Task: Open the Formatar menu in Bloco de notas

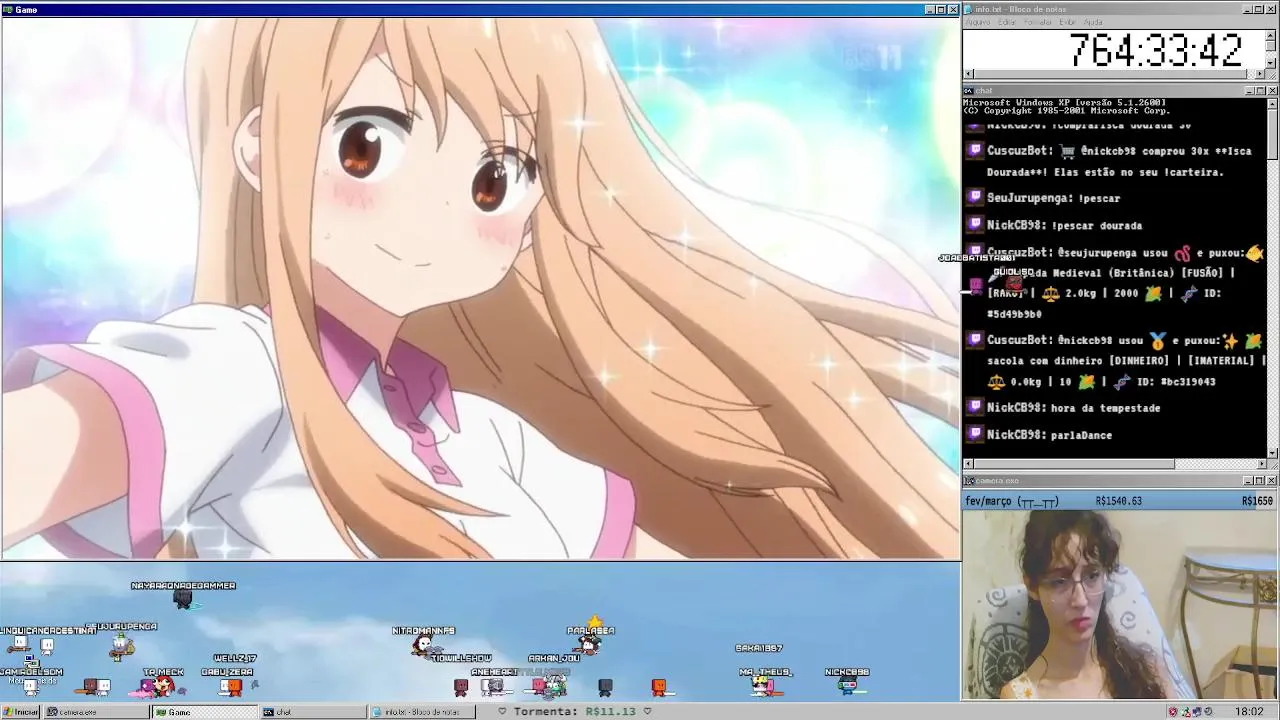Action: pos(1038,22)
